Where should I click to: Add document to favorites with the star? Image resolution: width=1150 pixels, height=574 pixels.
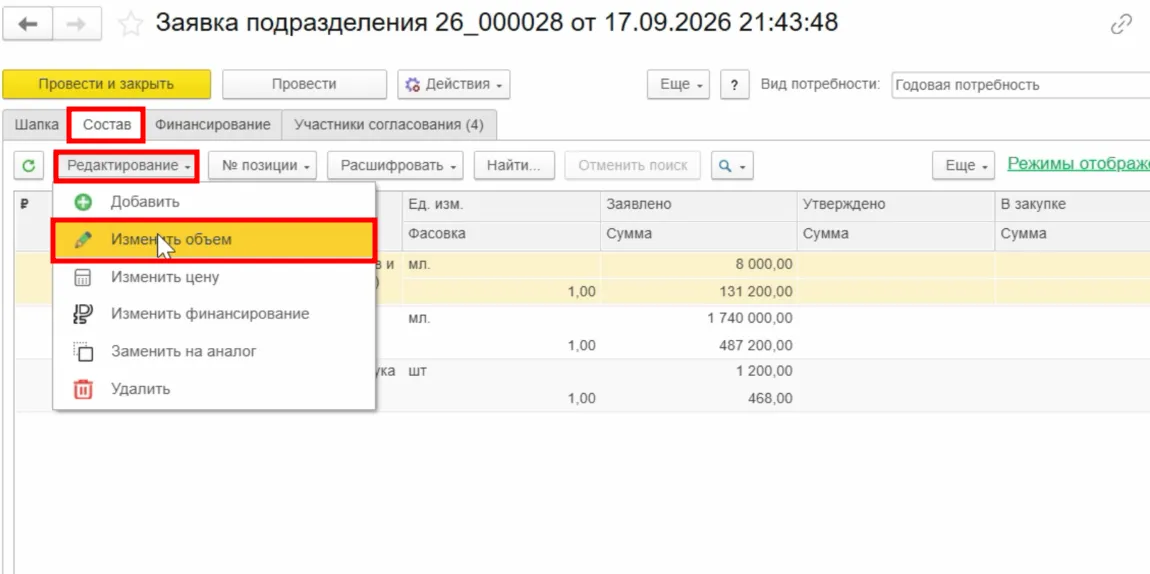click(130, 24)
